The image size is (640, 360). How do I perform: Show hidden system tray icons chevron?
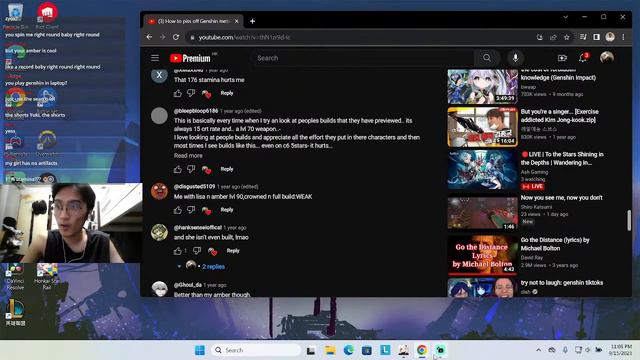point(538,350)
